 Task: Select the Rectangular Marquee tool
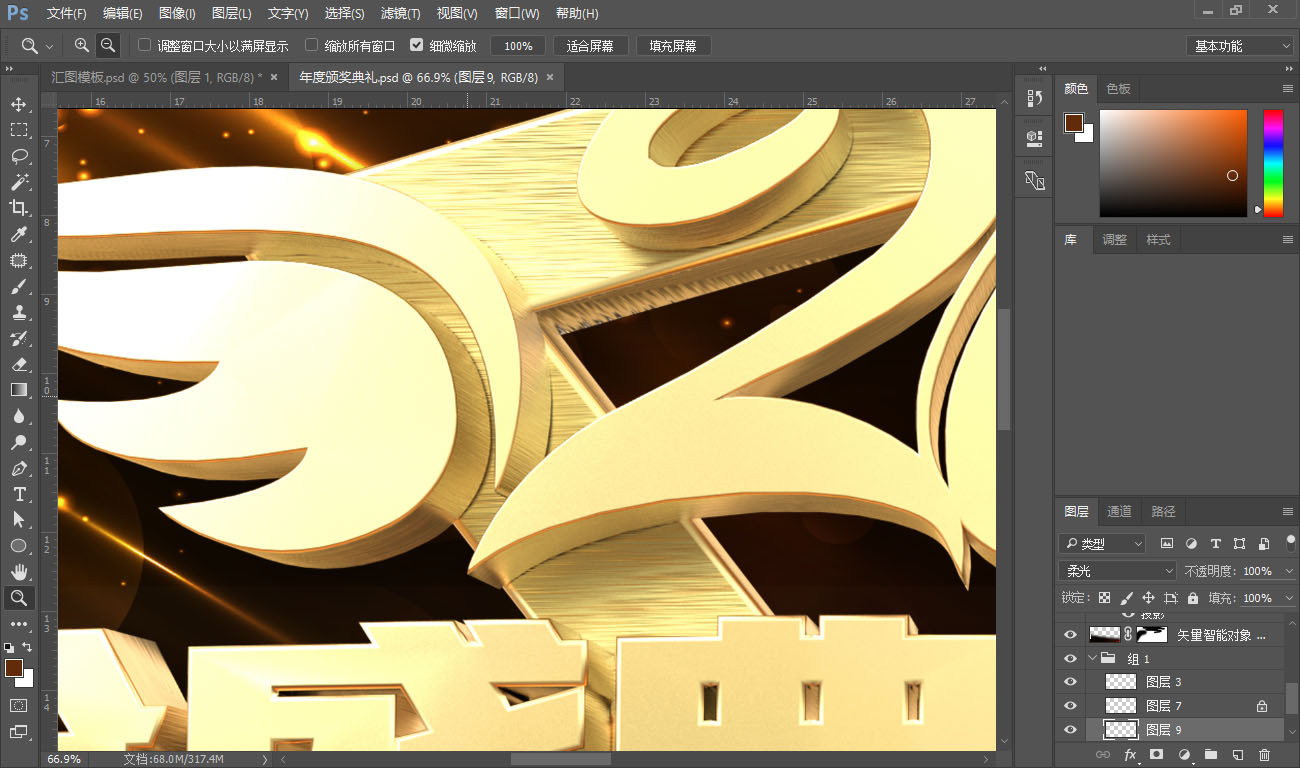click(19, 130)
